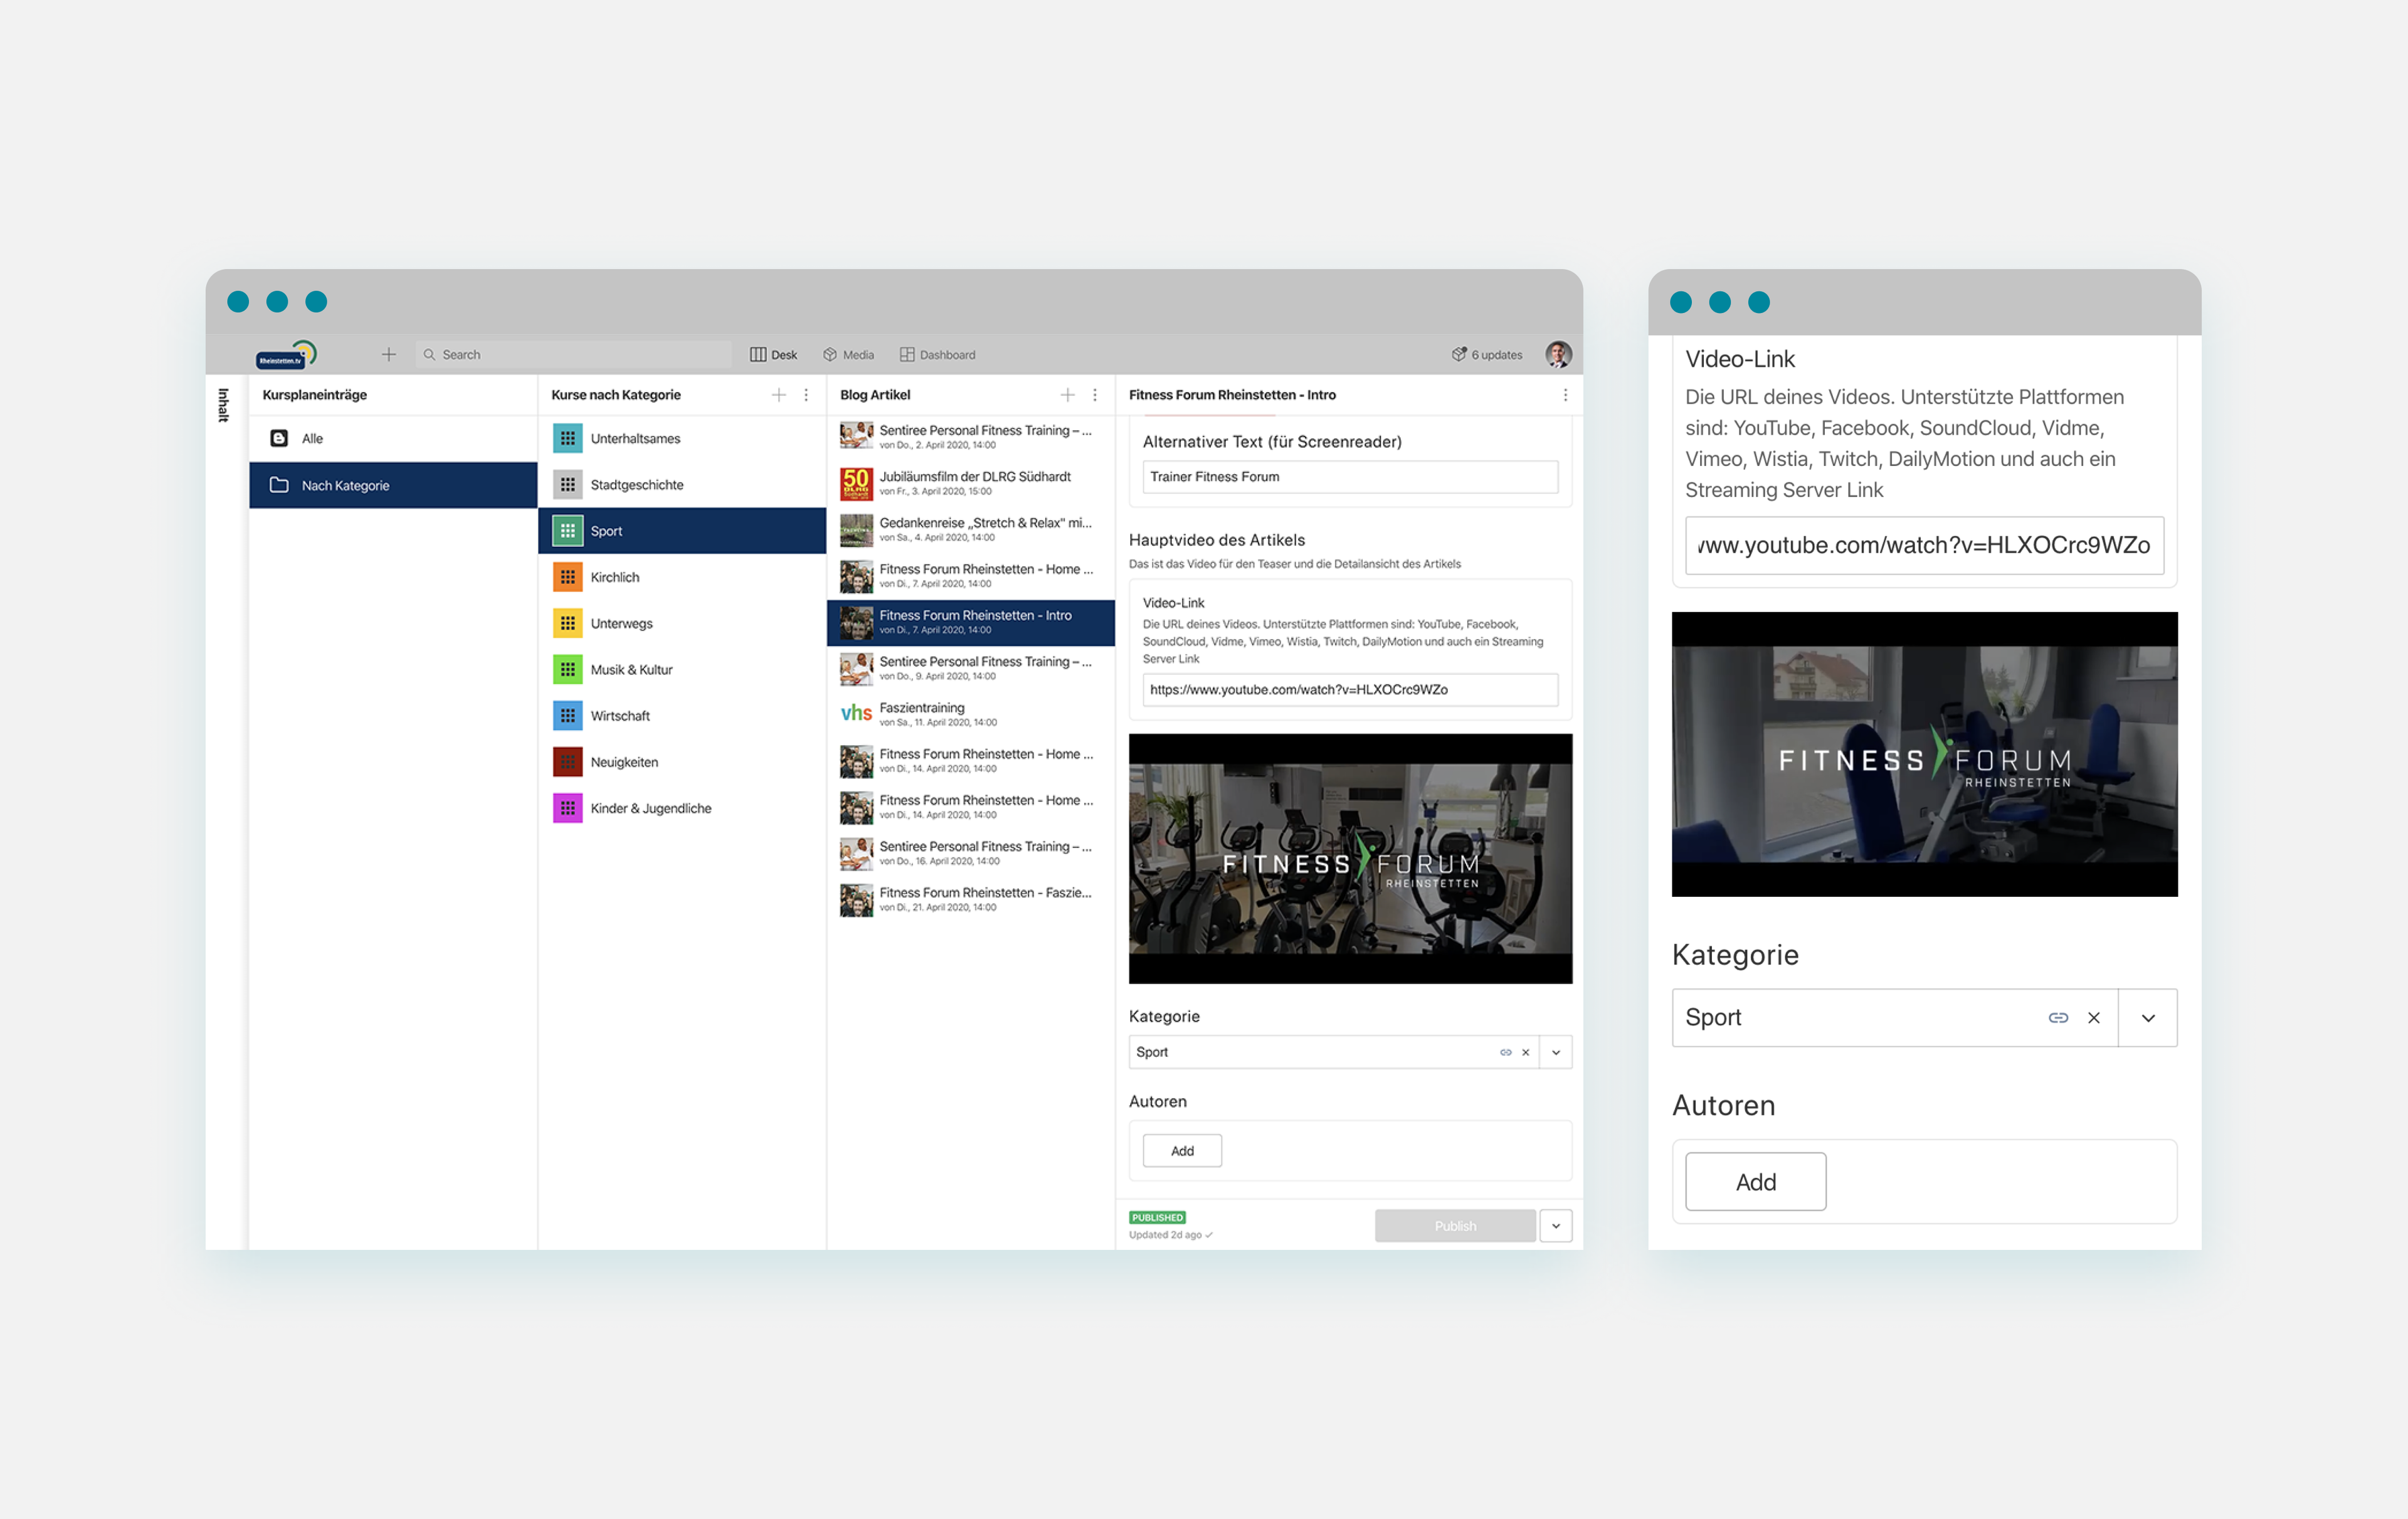Click the grid icon next to Musik & Kultur
2408x1519 pixels.
pyautogui.click(x=569, y=669)
